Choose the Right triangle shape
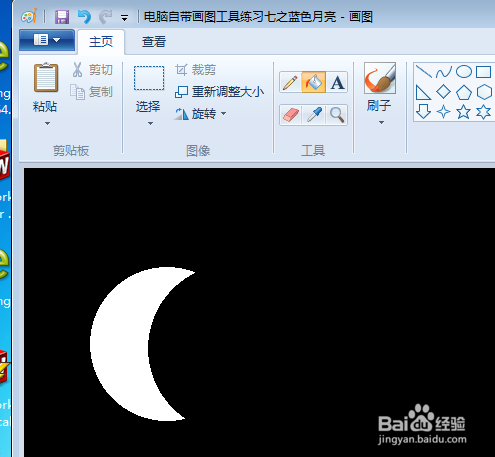 424,92
